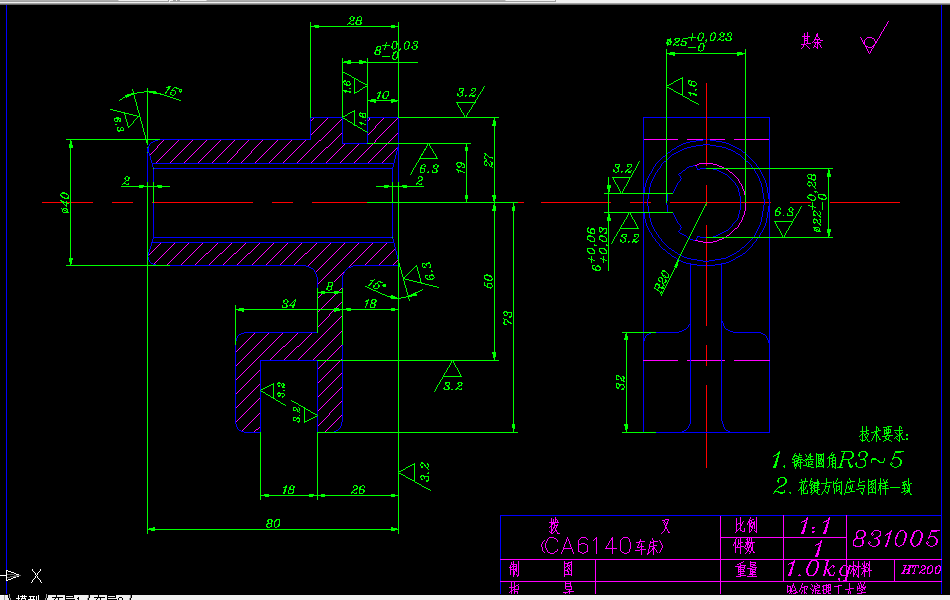This screenshot has width=950, height=600.
Task: Select the 34 horizontal dimension
Action: 289,304
